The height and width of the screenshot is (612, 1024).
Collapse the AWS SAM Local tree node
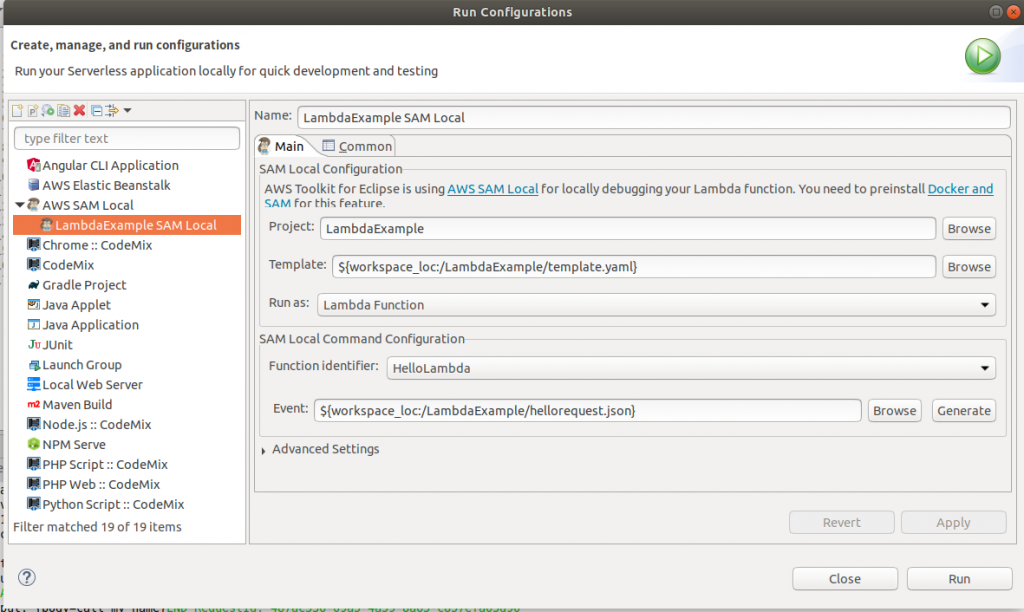[20, 205]
